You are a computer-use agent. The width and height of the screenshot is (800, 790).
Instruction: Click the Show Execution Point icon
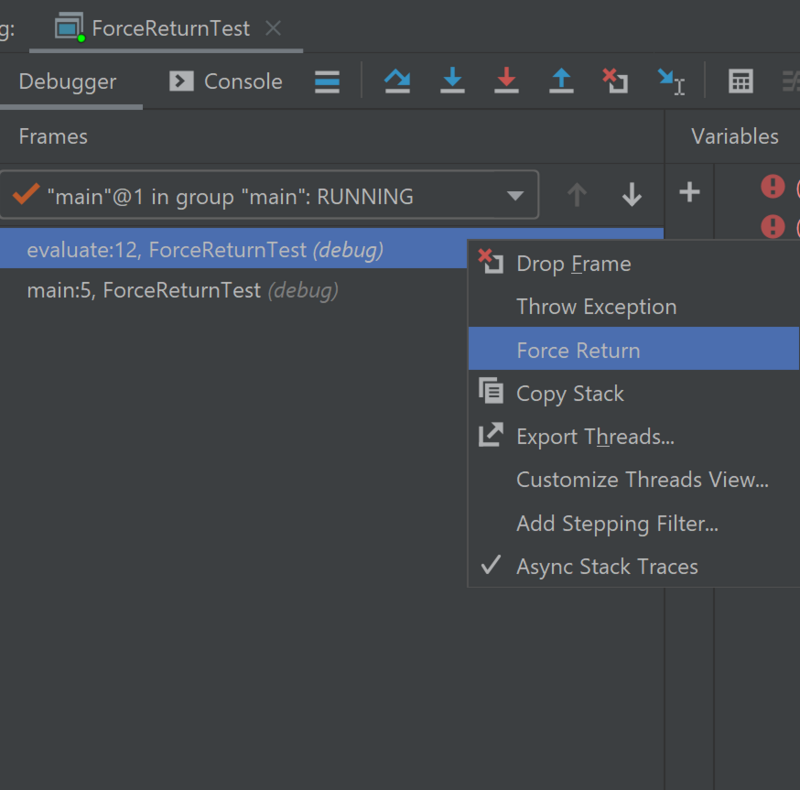coord(327,81)
